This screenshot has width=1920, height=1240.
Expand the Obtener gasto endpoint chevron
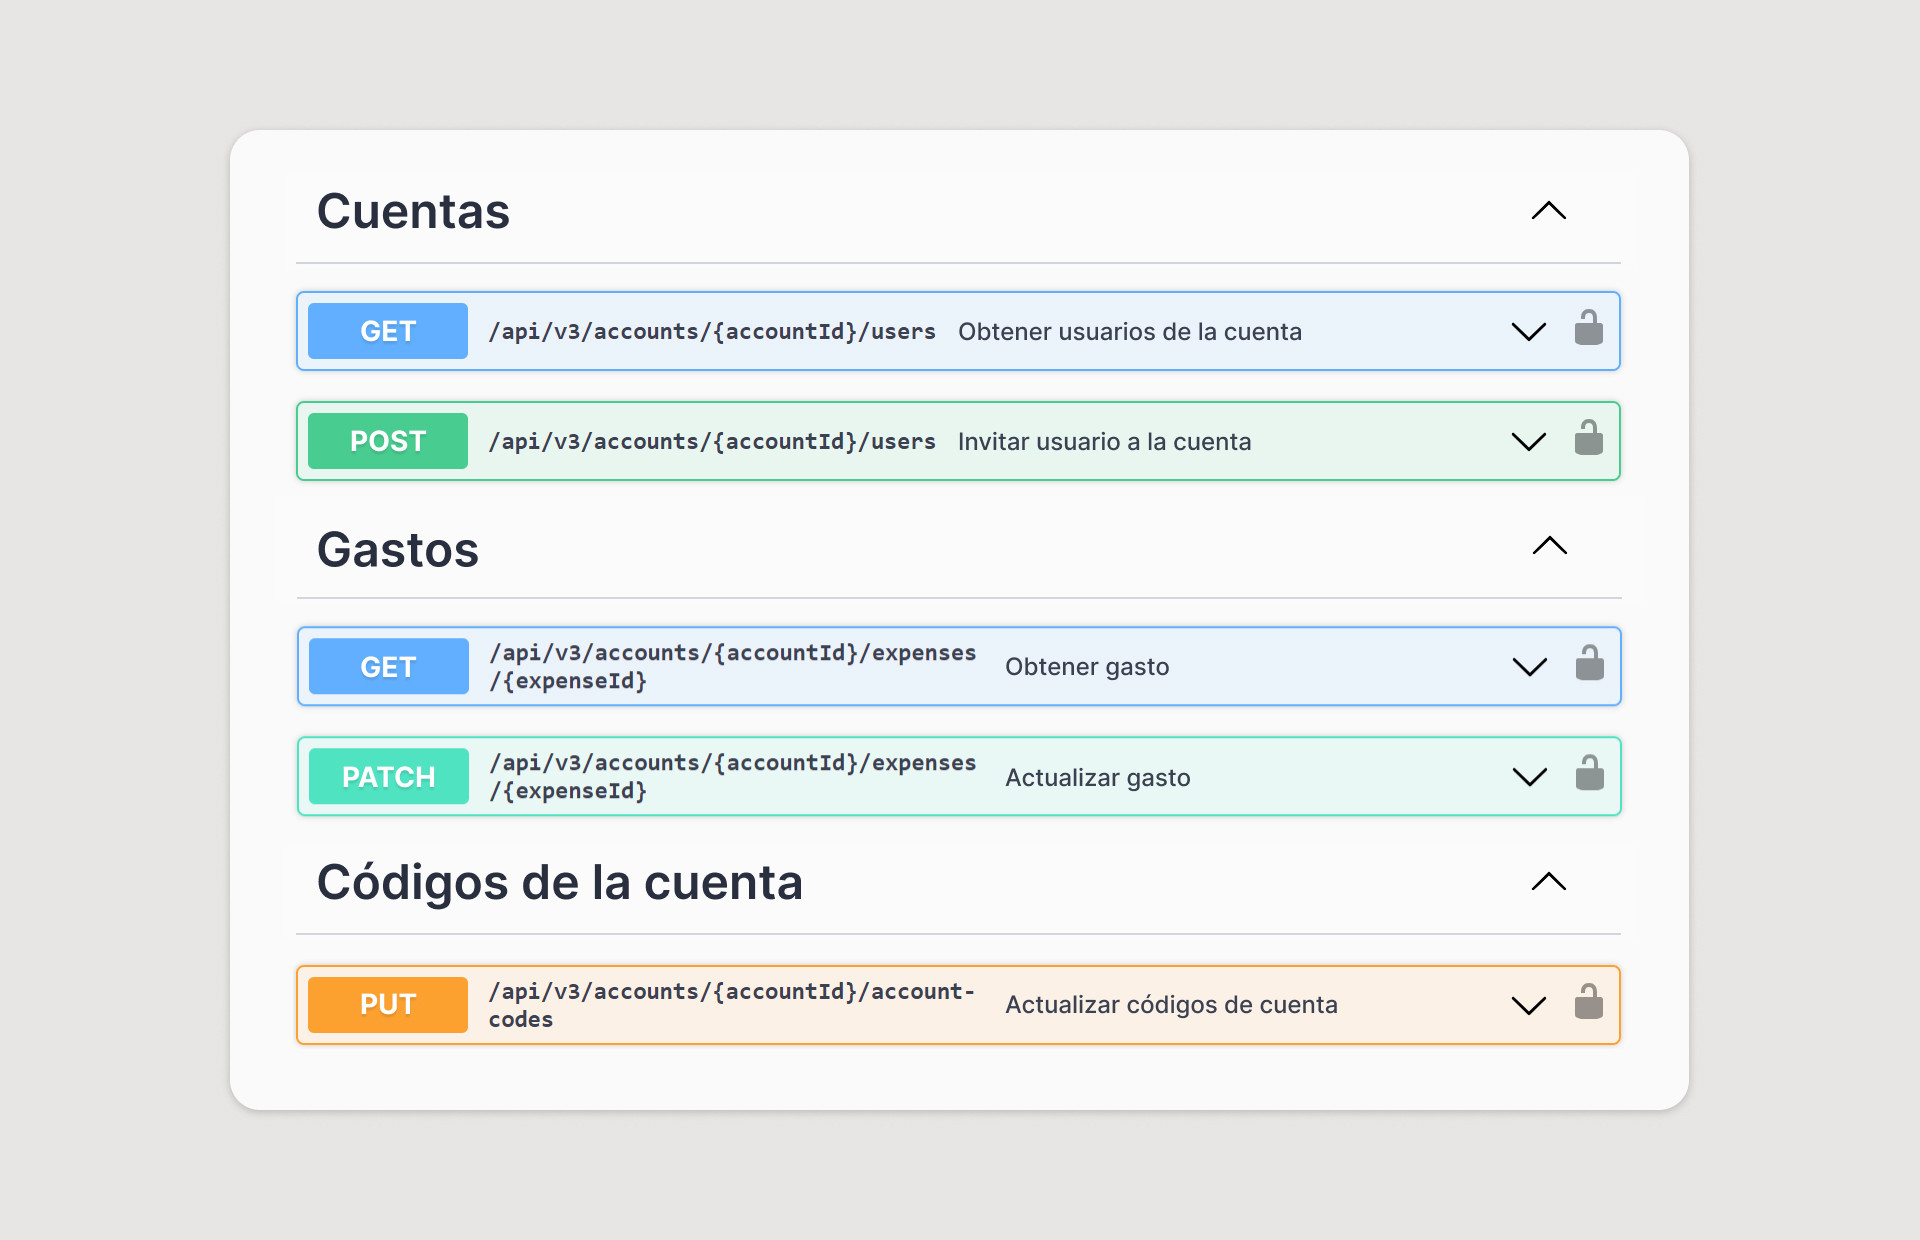(1530, 667)
